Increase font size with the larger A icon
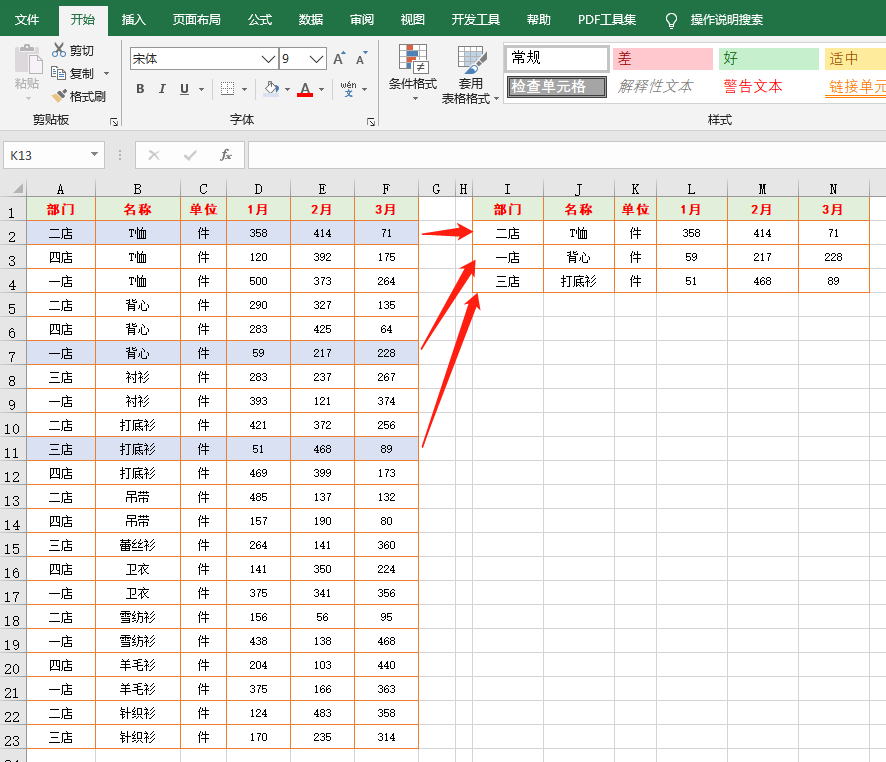The height and width of the screenshot is (762, 886). coord(339,59)
